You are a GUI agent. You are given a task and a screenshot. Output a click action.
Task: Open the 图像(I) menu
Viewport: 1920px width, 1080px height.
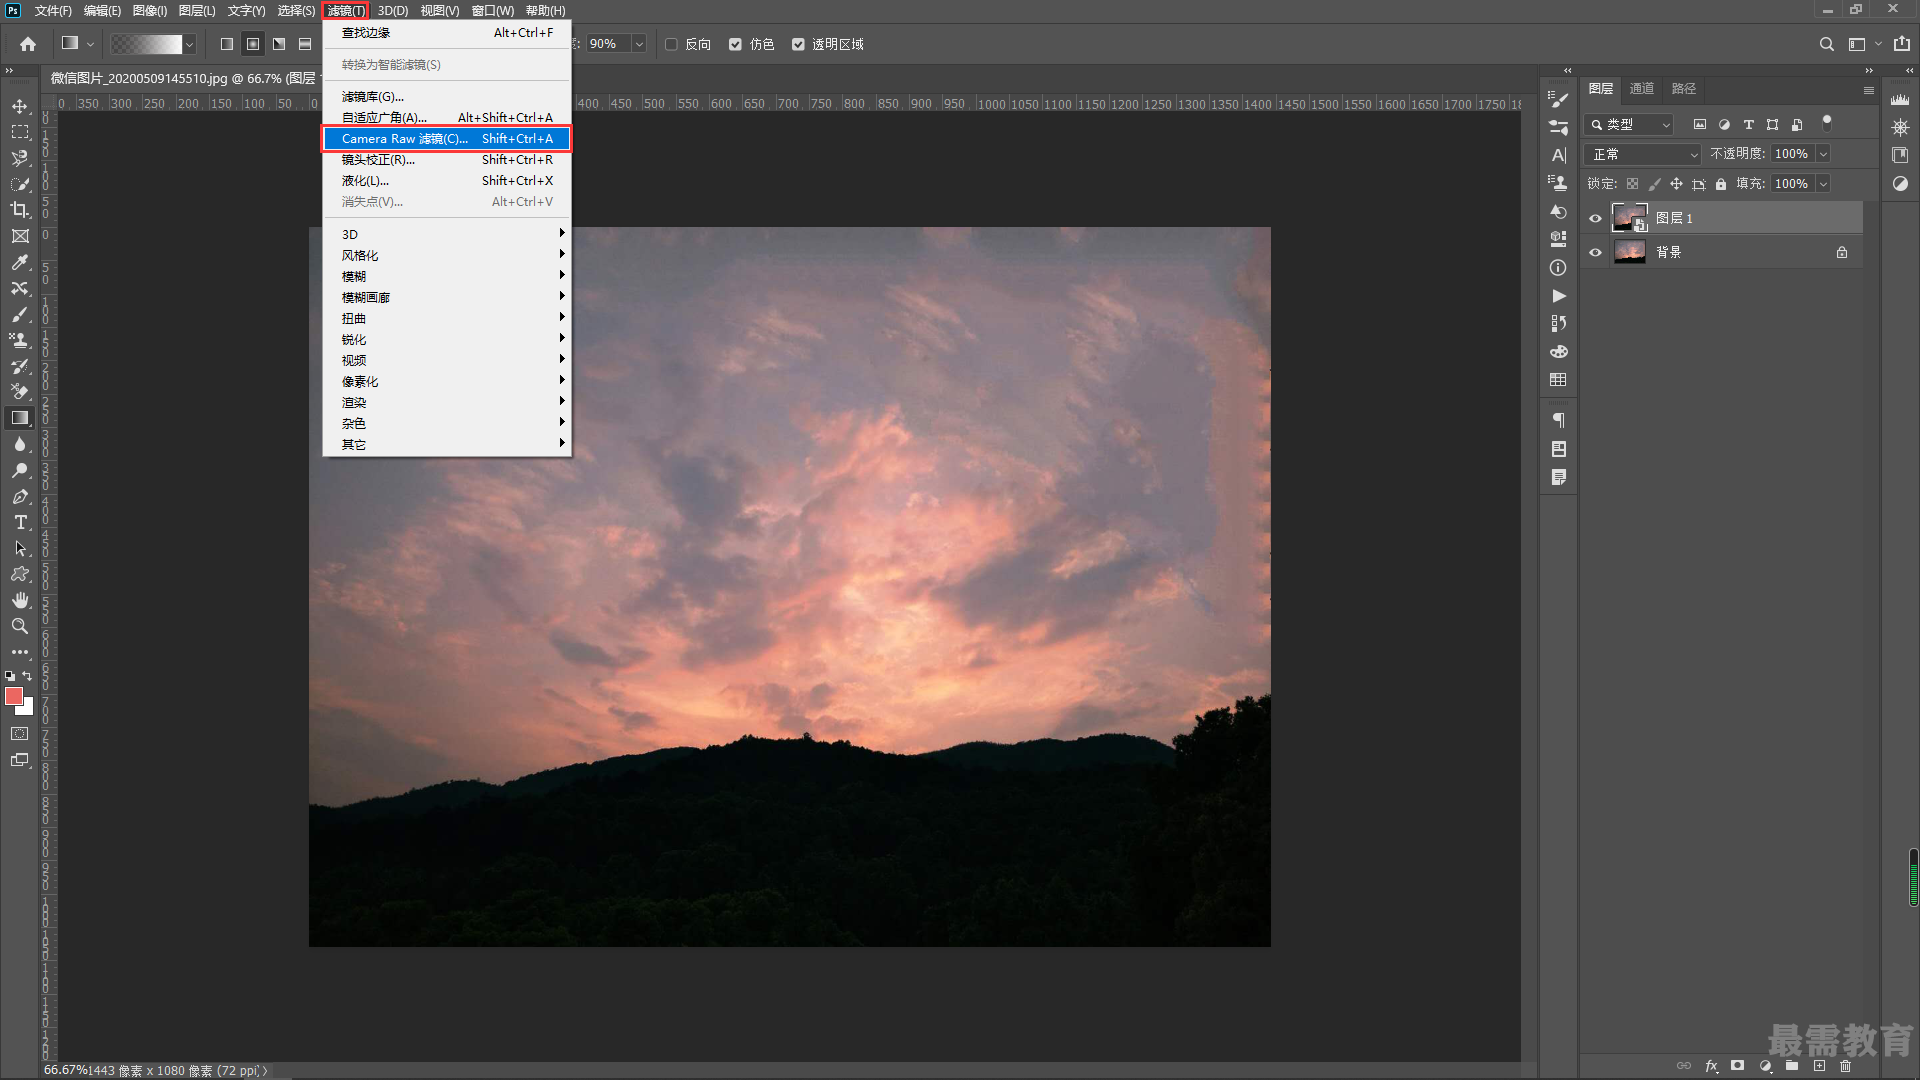click(x=149, y=10)
